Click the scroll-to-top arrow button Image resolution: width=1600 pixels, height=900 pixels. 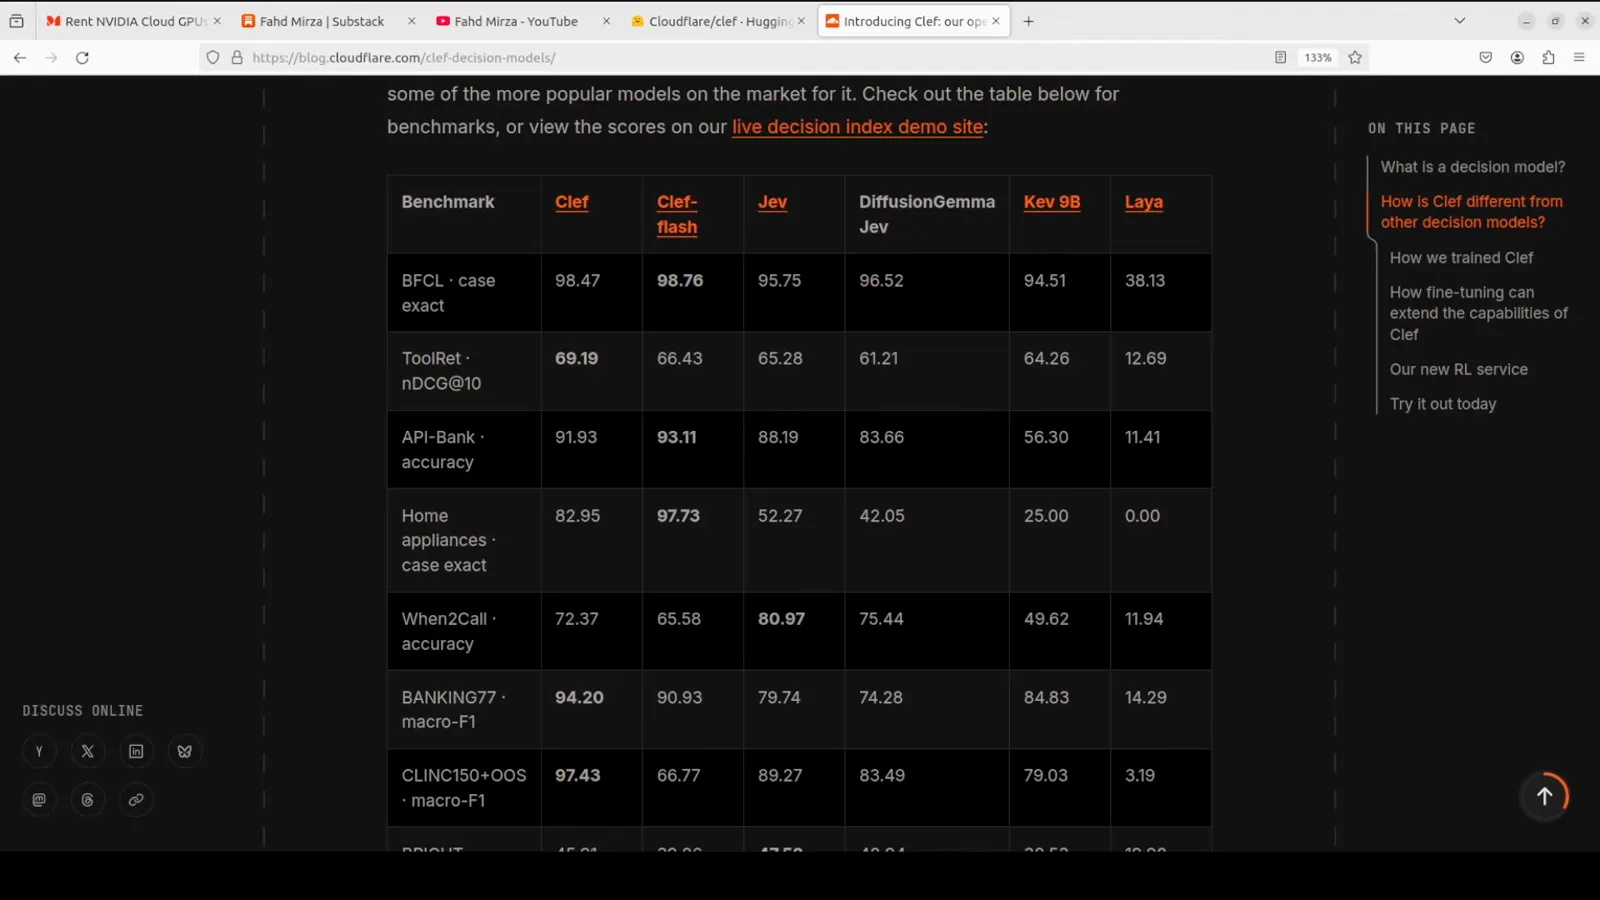click(1545, 796)
